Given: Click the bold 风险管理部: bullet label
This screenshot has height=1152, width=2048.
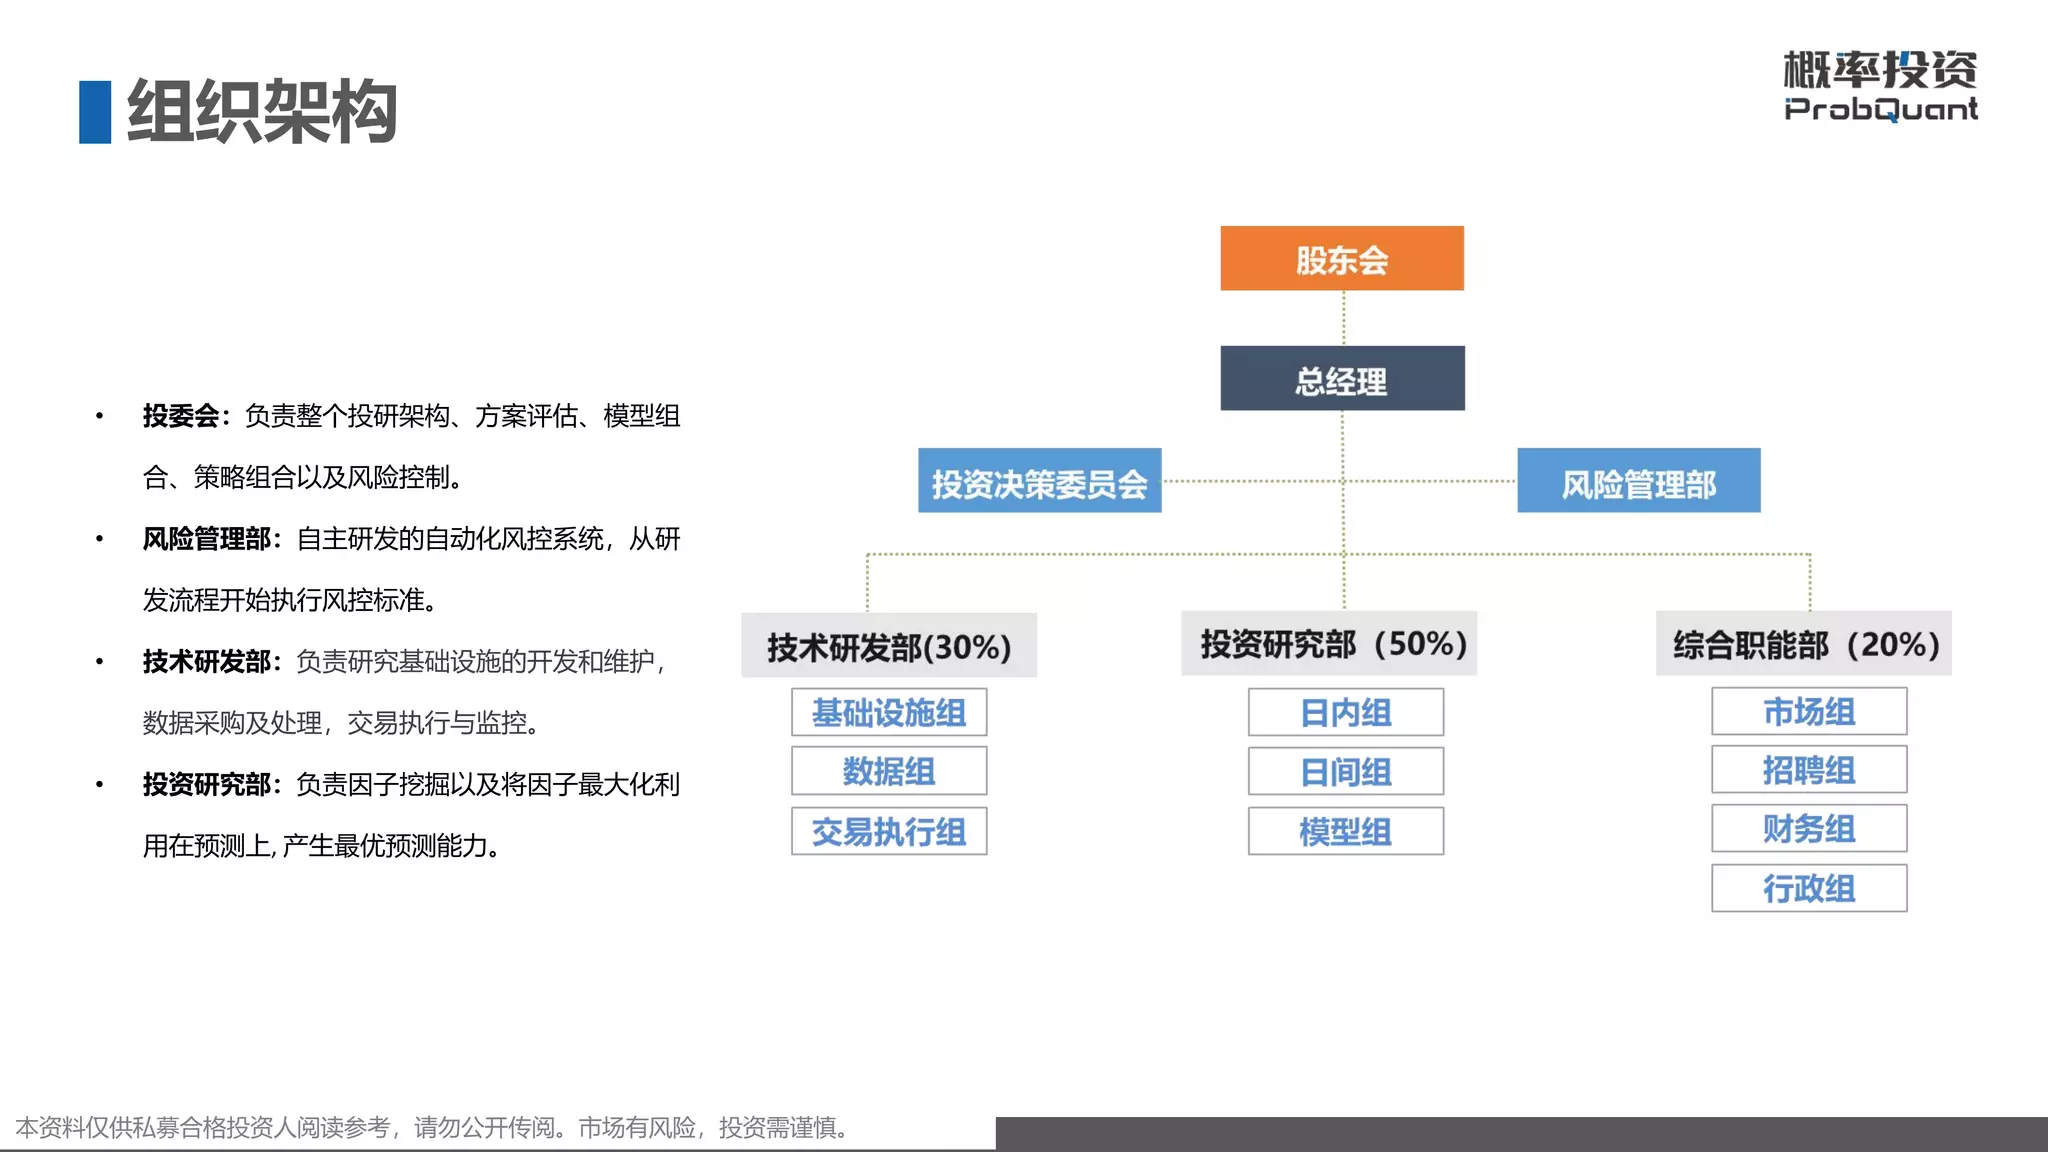Looking at the screenshot, I should point(212,539).
